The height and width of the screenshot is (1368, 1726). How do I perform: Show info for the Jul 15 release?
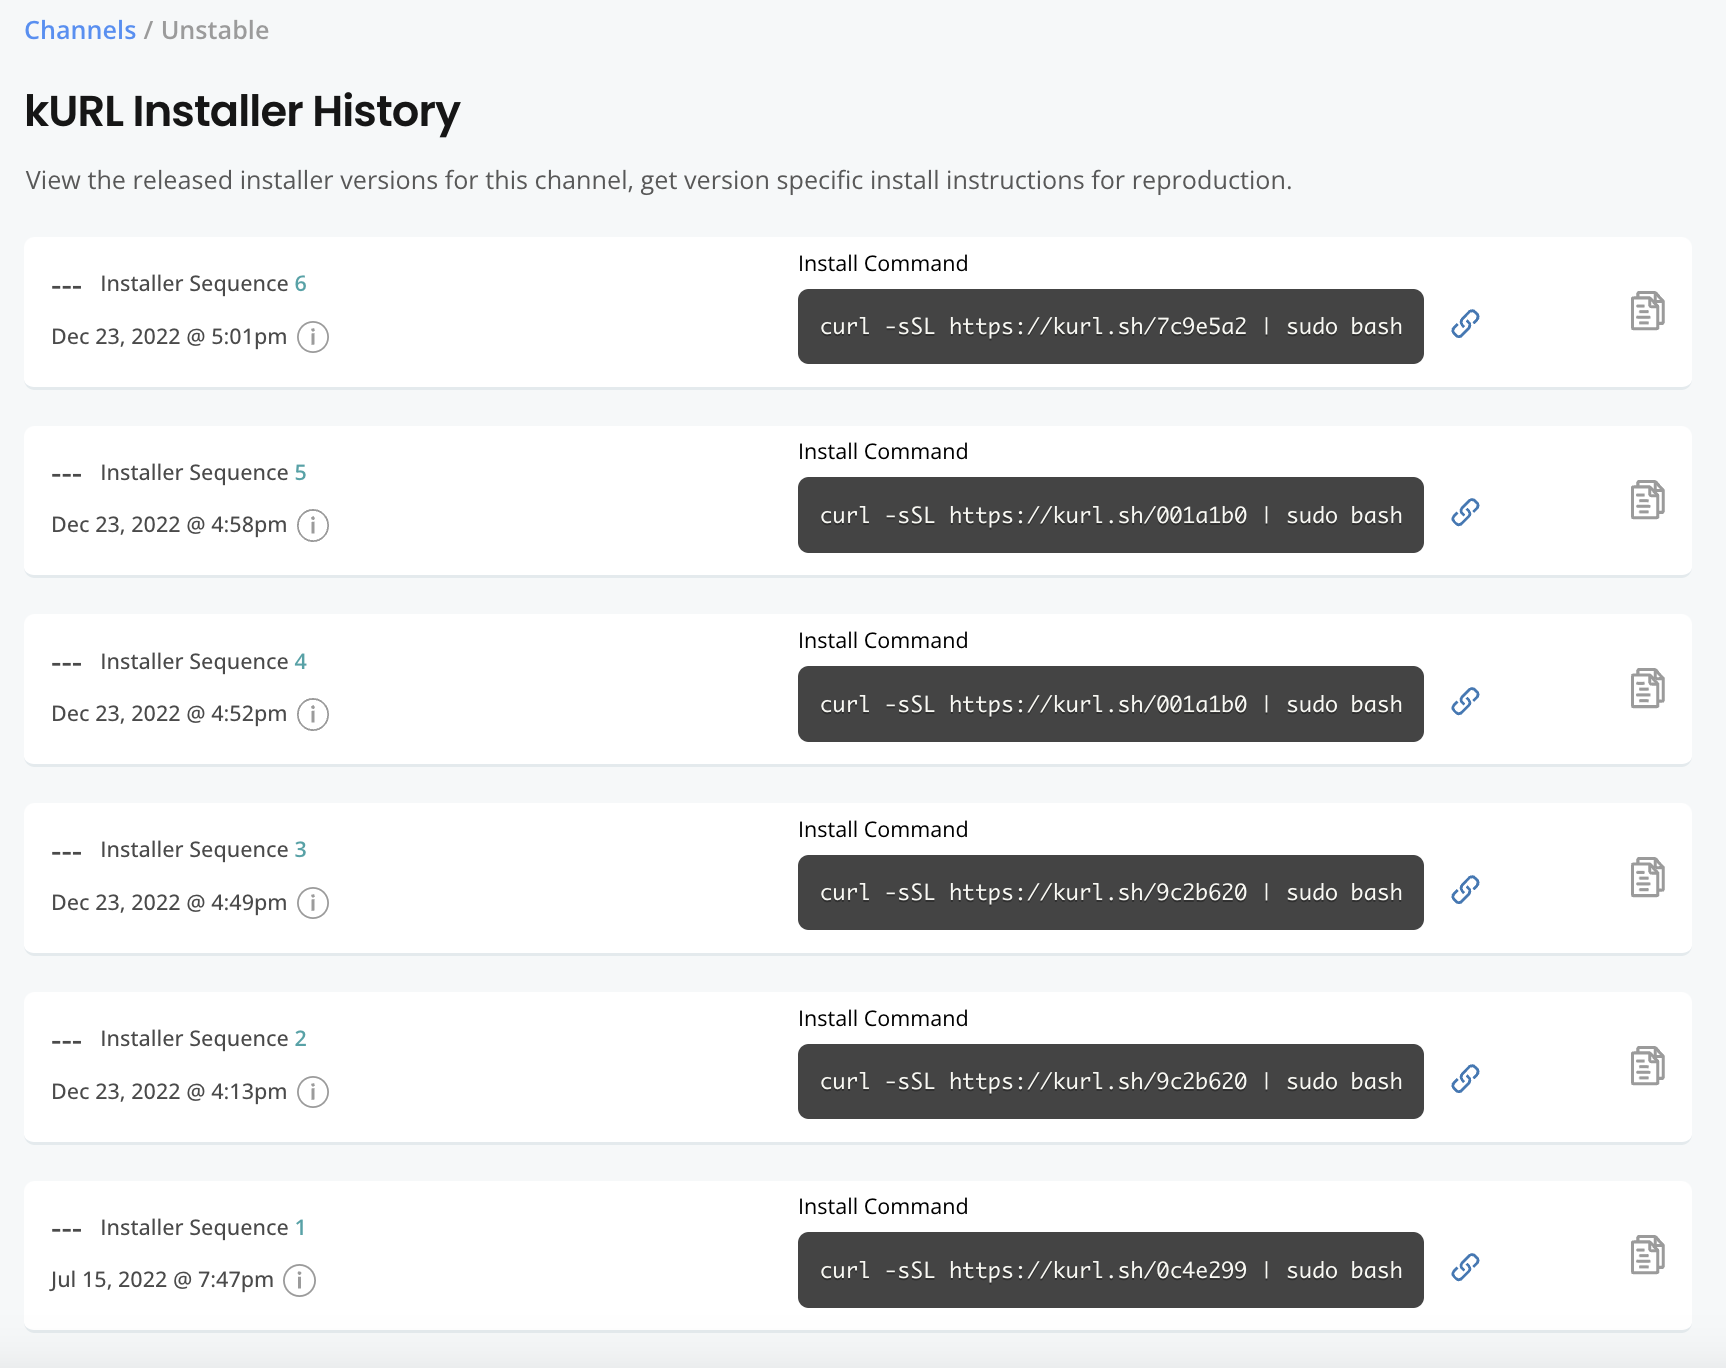299,1280
